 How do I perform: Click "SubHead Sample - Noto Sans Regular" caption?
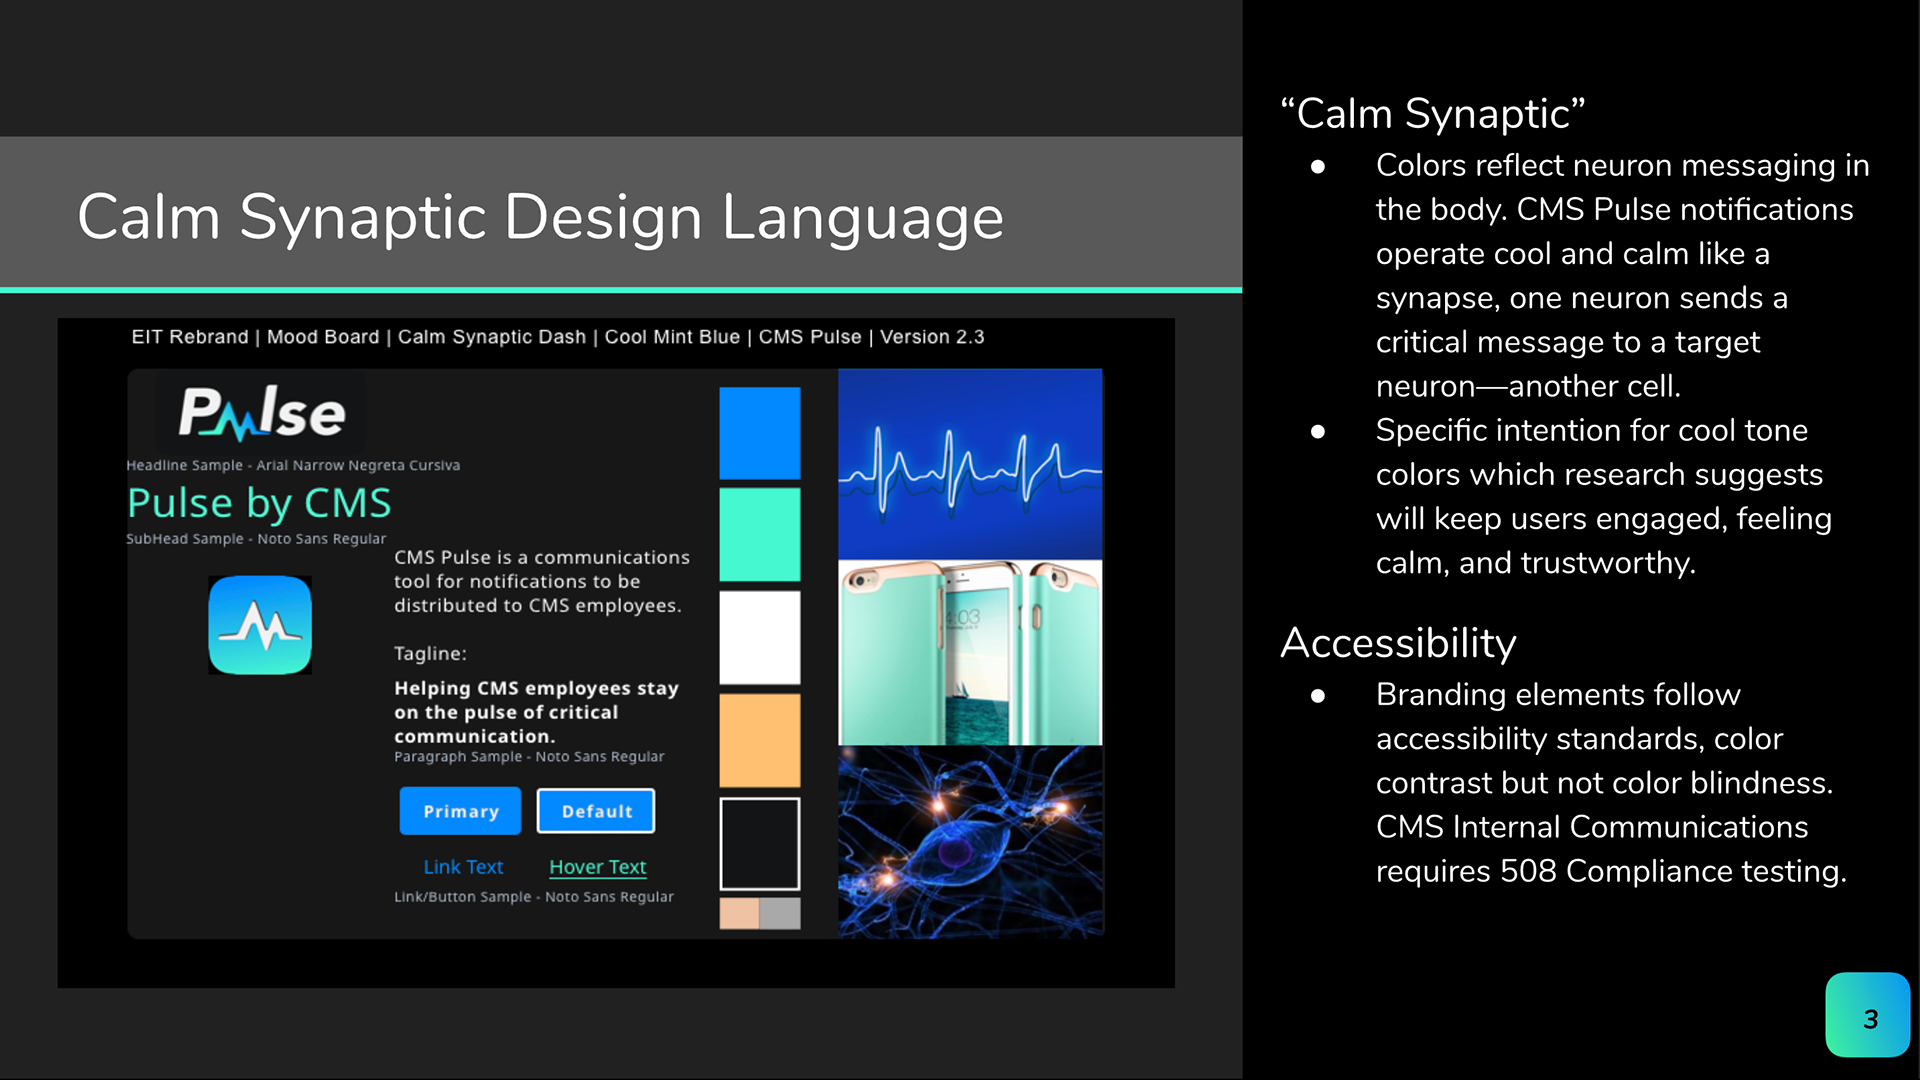(256, 538)
